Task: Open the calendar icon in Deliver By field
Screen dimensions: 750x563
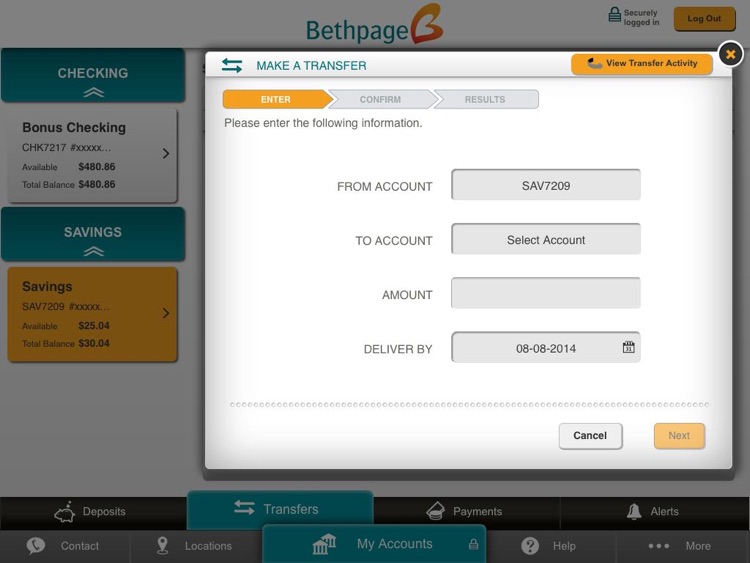Action: tap(629, 347)
